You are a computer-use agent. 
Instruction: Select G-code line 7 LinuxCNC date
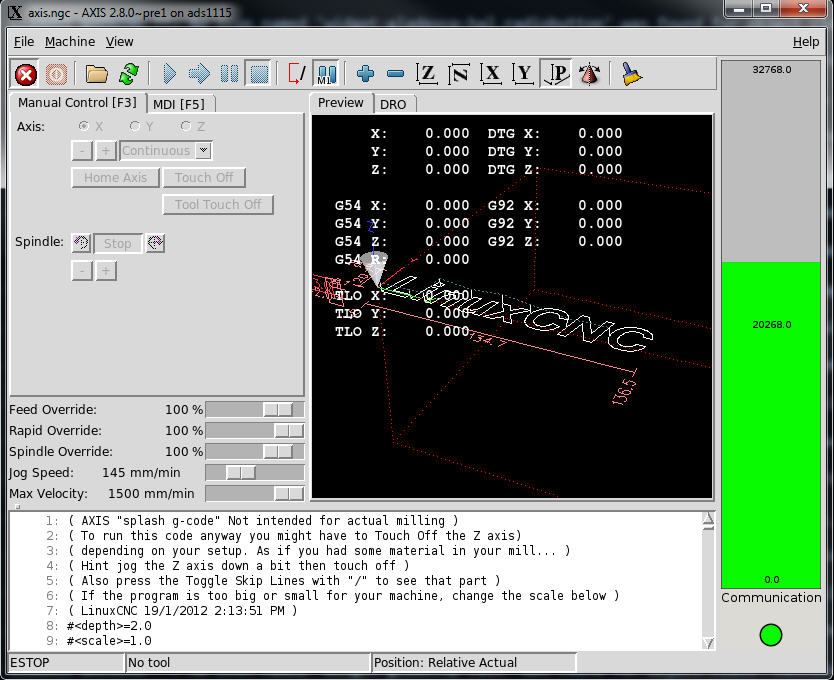click(x=182, y=610)
